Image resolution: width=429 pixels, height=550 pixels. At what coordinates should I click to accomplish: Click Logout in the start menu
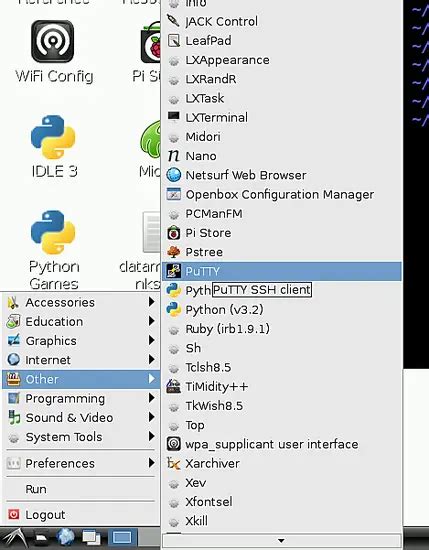80,515
